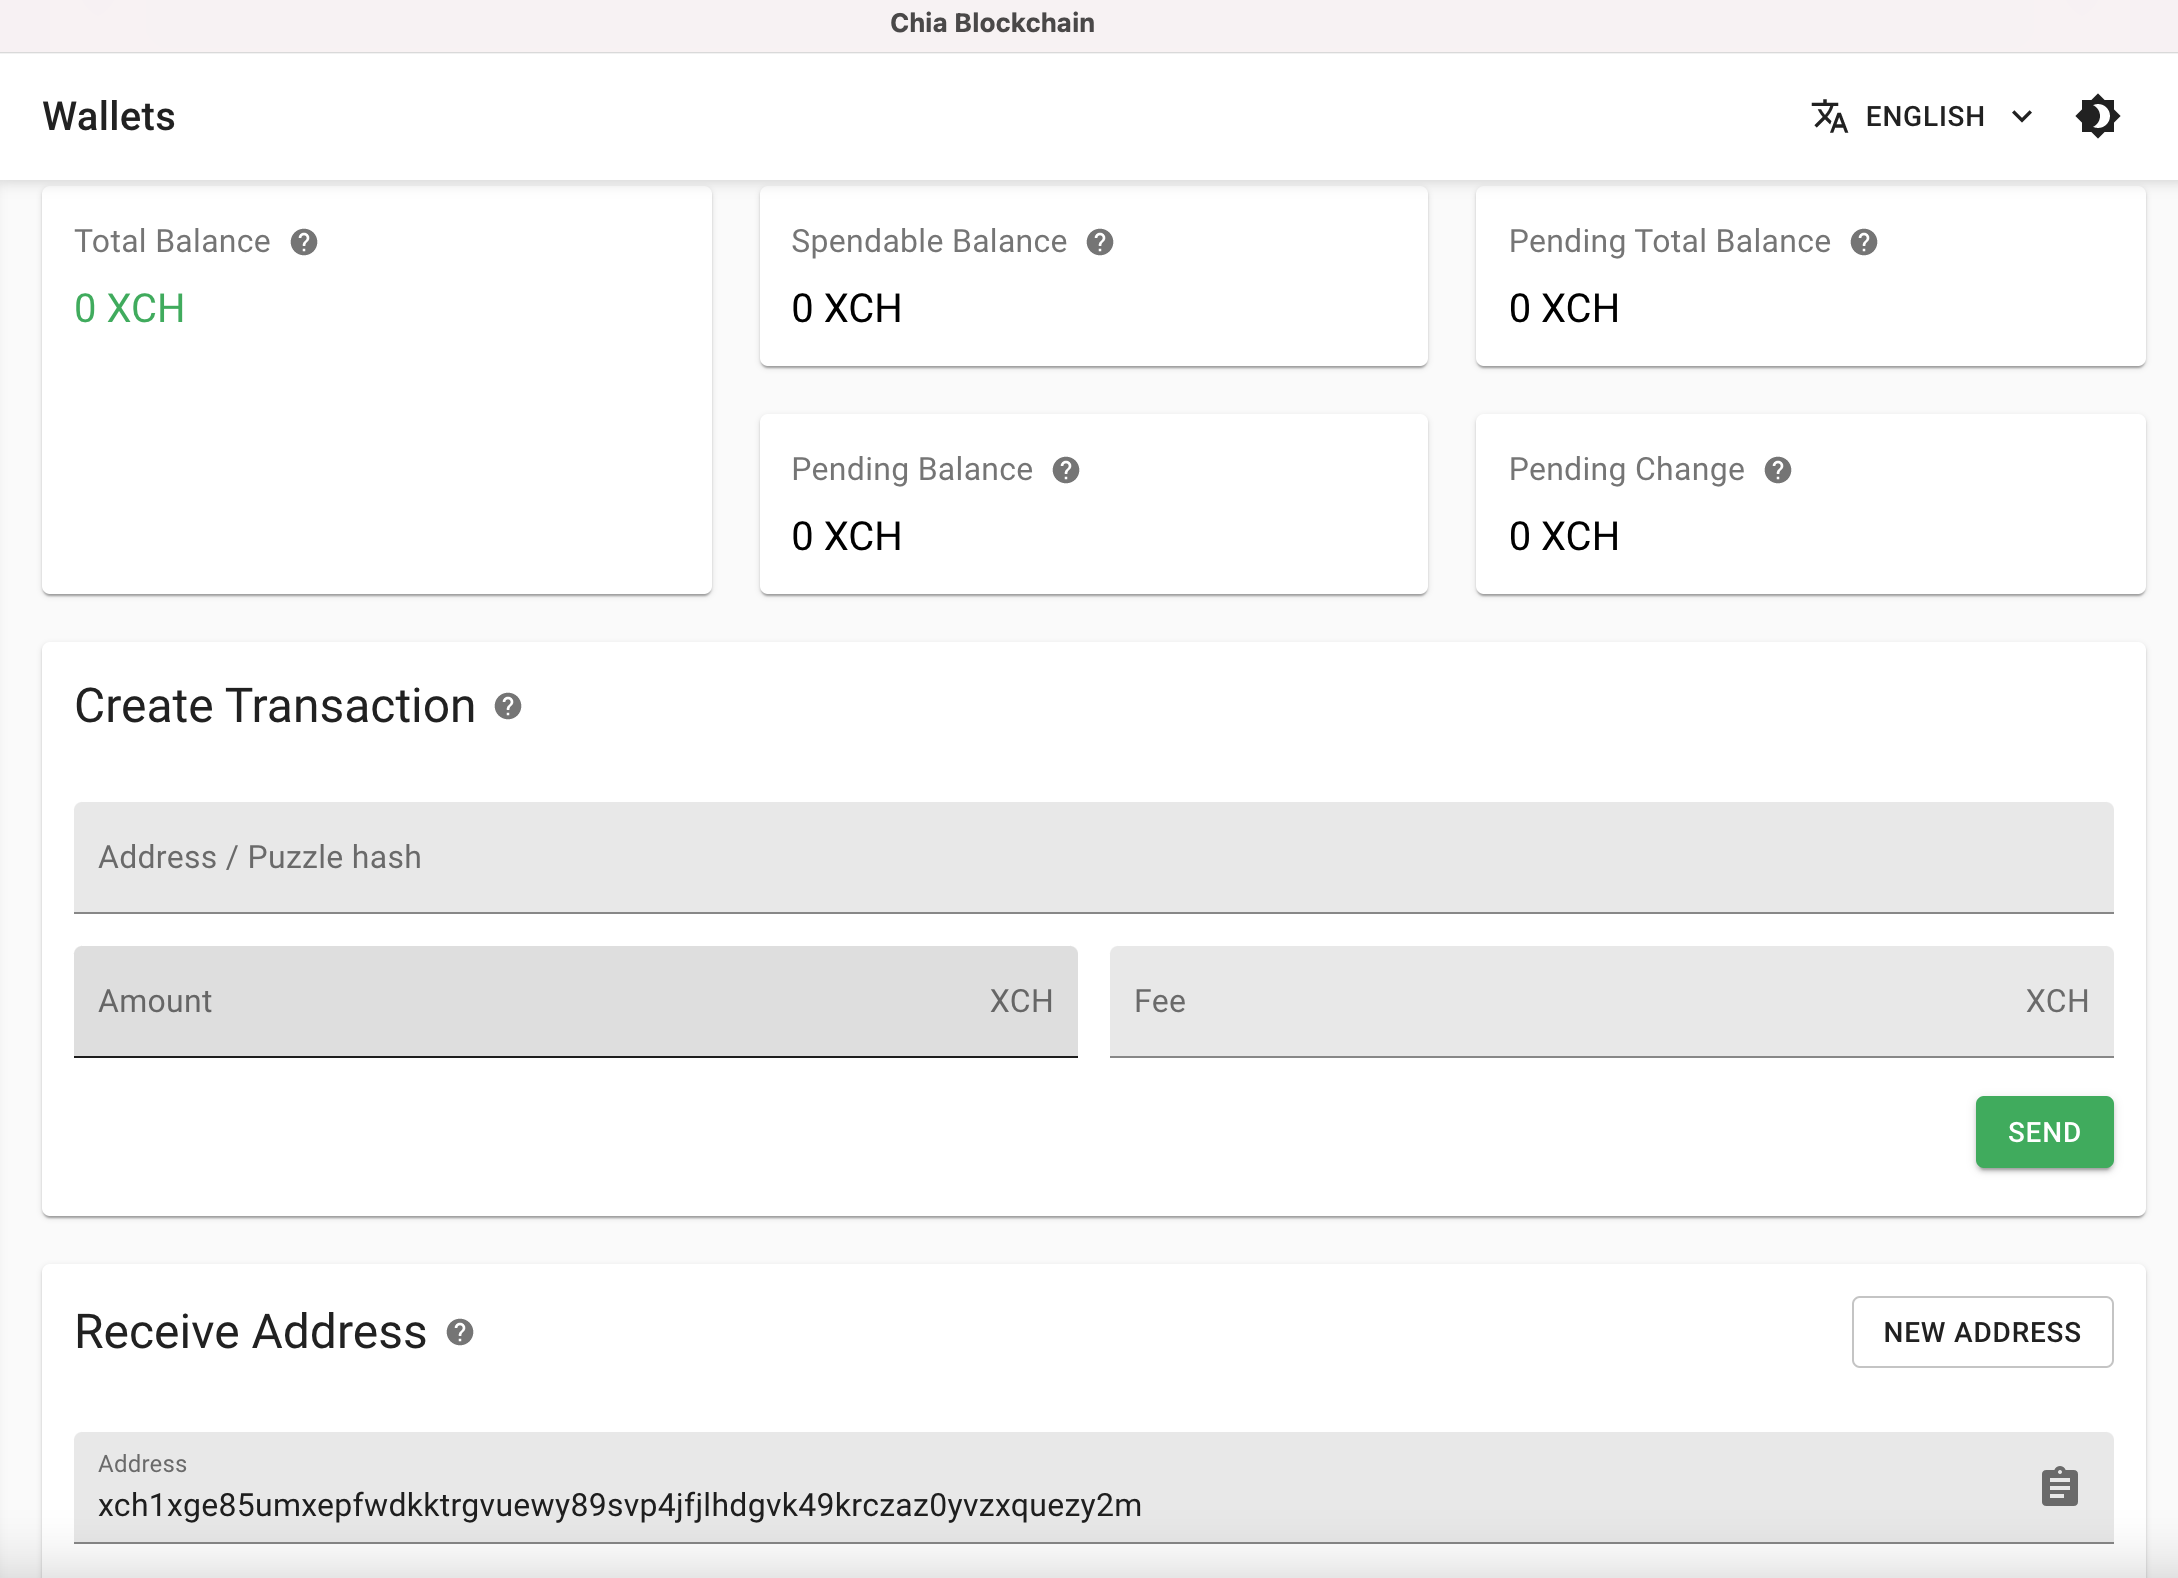Image resolution: width=2178 pixels, height=1578 pixels.
Task: Open the Create Transaction help tooltip icon
Action: point(508,707)
